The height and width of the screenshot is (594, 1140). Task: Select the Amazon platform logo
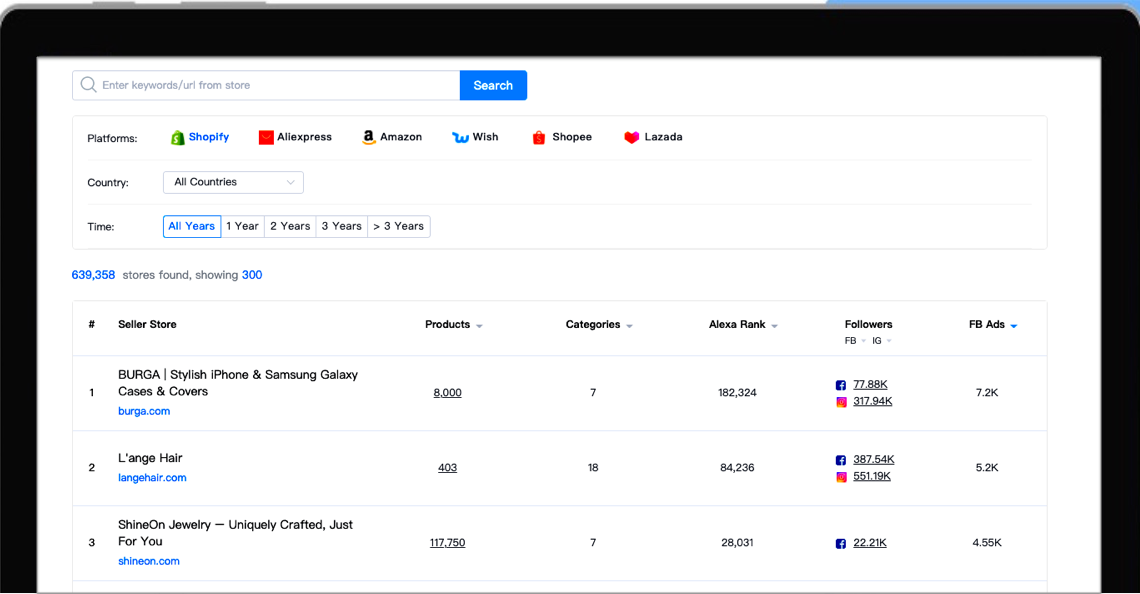click(369, 137)
